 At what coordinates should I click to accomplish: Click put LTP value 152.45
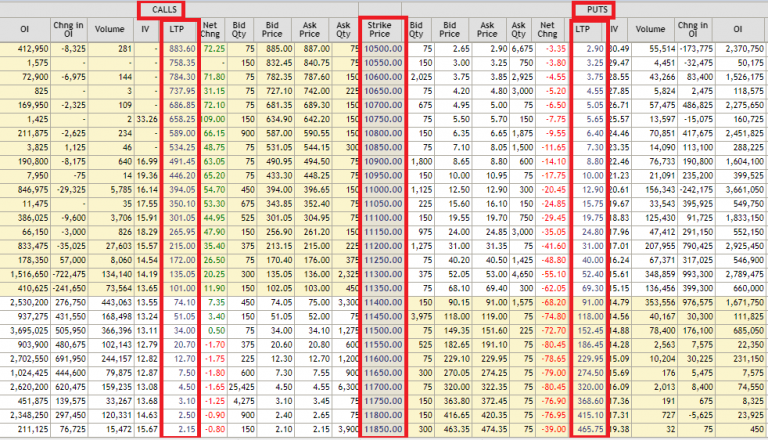click(x=590, y=331)
